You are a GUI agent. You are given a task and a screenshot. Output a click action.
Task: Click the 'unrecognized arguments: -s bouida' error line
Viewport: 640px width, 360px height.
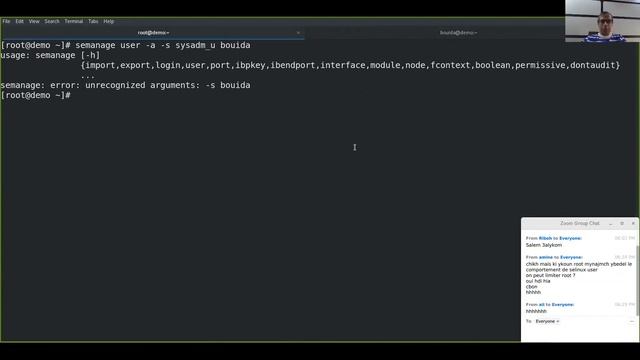(126, 85)
